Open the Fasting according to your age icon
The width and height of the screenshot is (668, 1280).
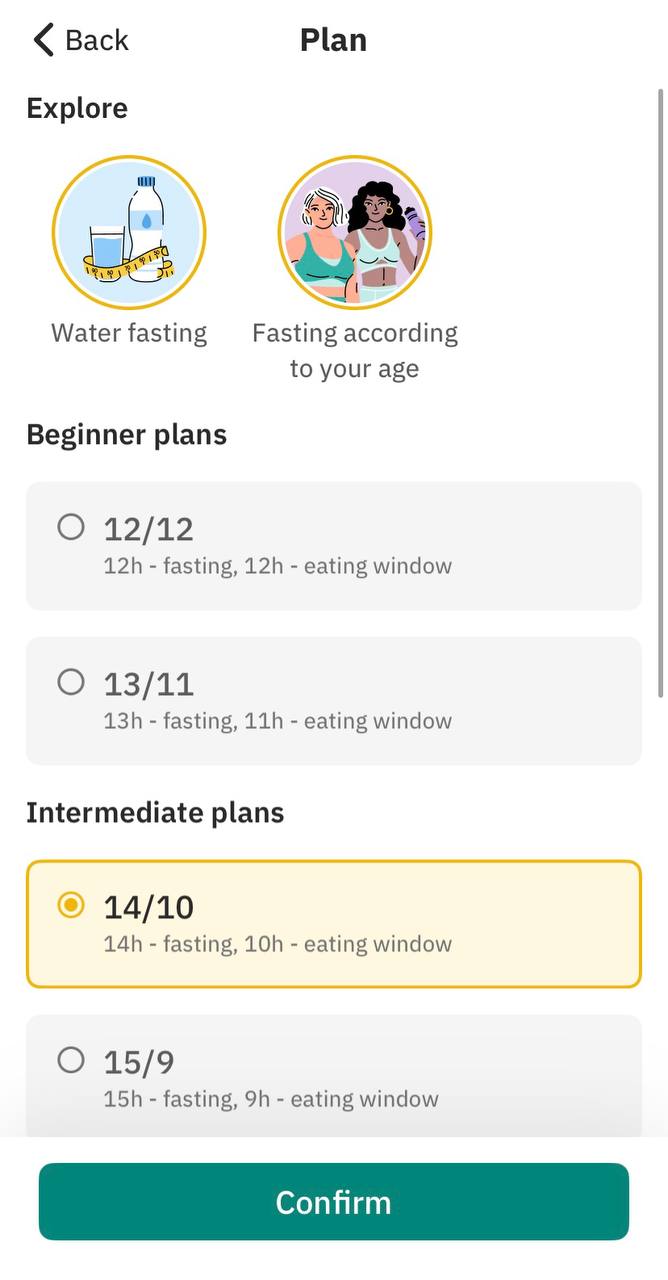click(355, 233)
